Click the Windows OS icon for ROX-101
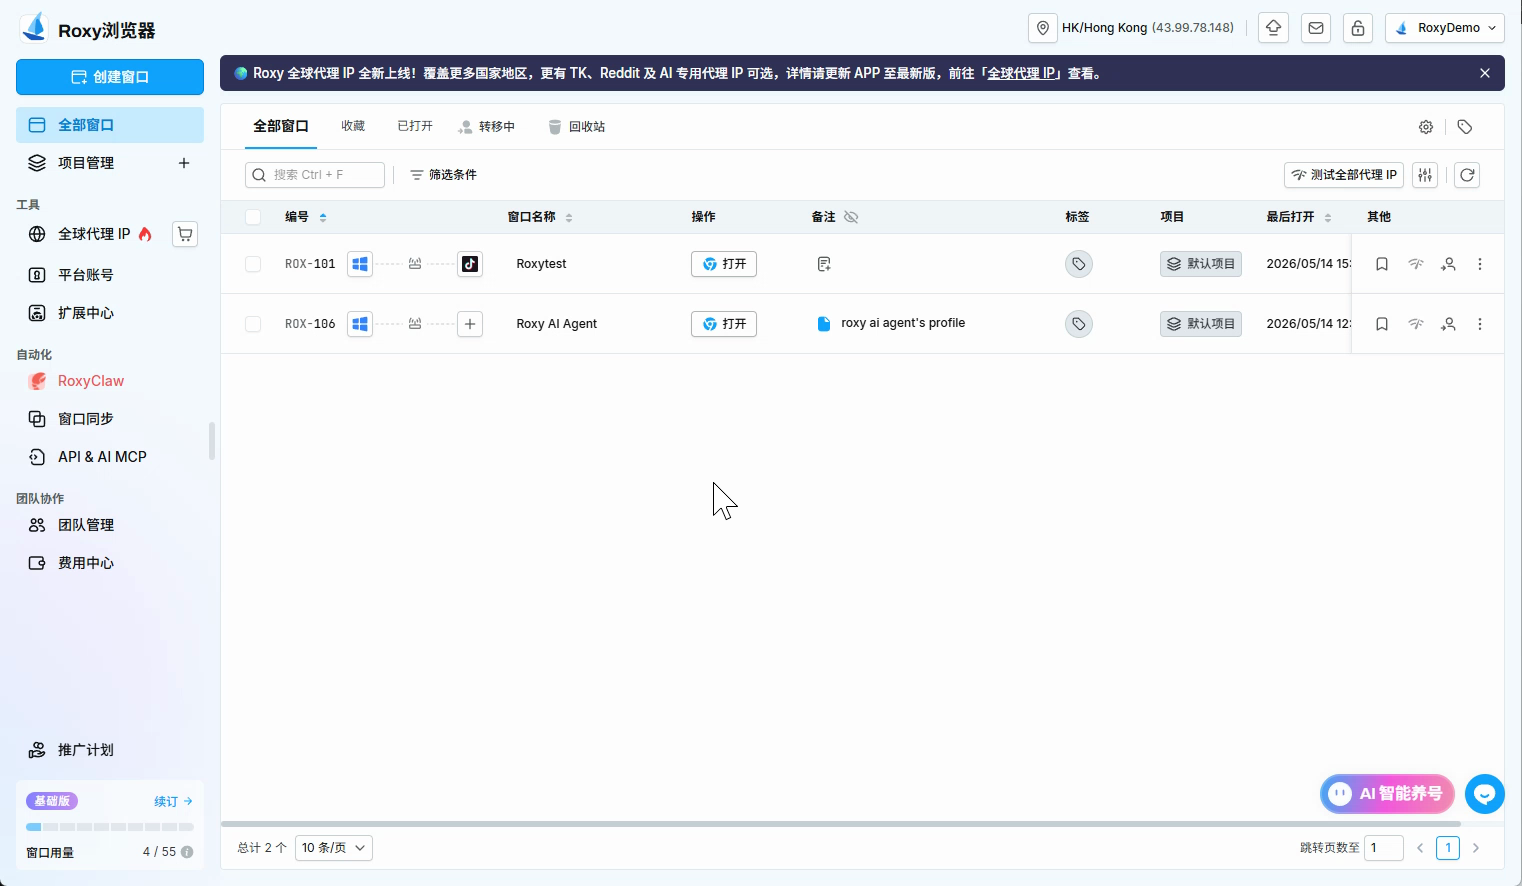This screenshot has height=886, width=1522. (x=360, y=264)
